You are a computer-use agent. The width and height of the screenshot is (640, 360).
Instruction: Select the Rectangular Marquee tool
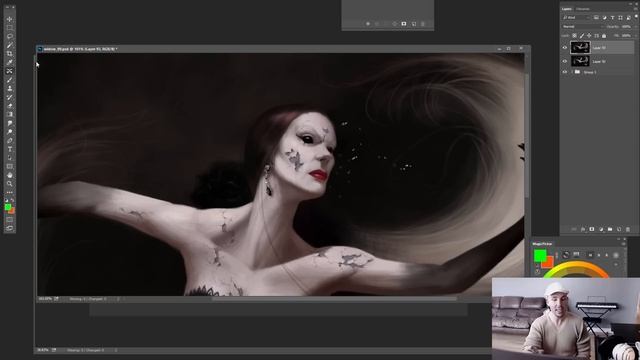(9, 27)
